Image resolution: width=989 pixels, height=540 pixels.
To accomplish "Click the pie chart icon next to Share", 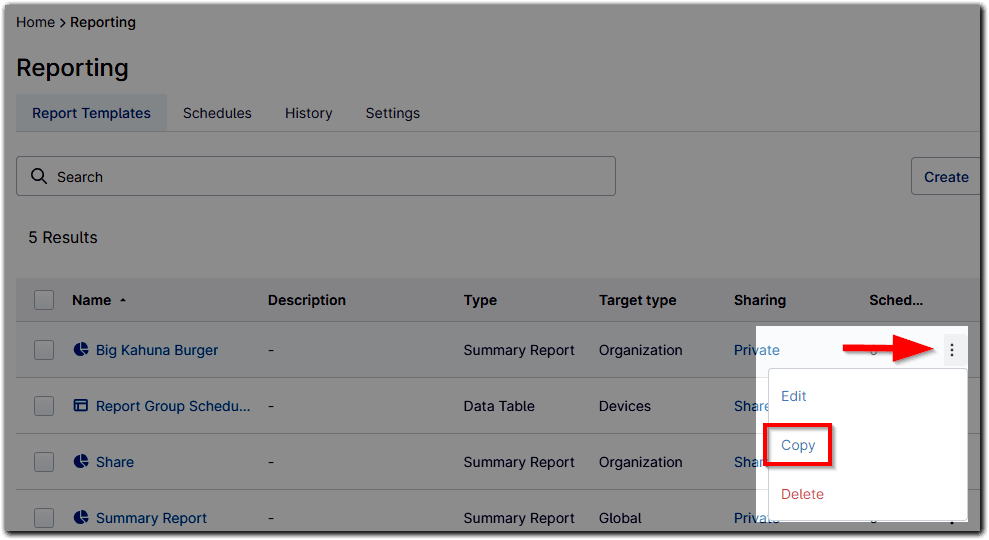I will (81, 462).
